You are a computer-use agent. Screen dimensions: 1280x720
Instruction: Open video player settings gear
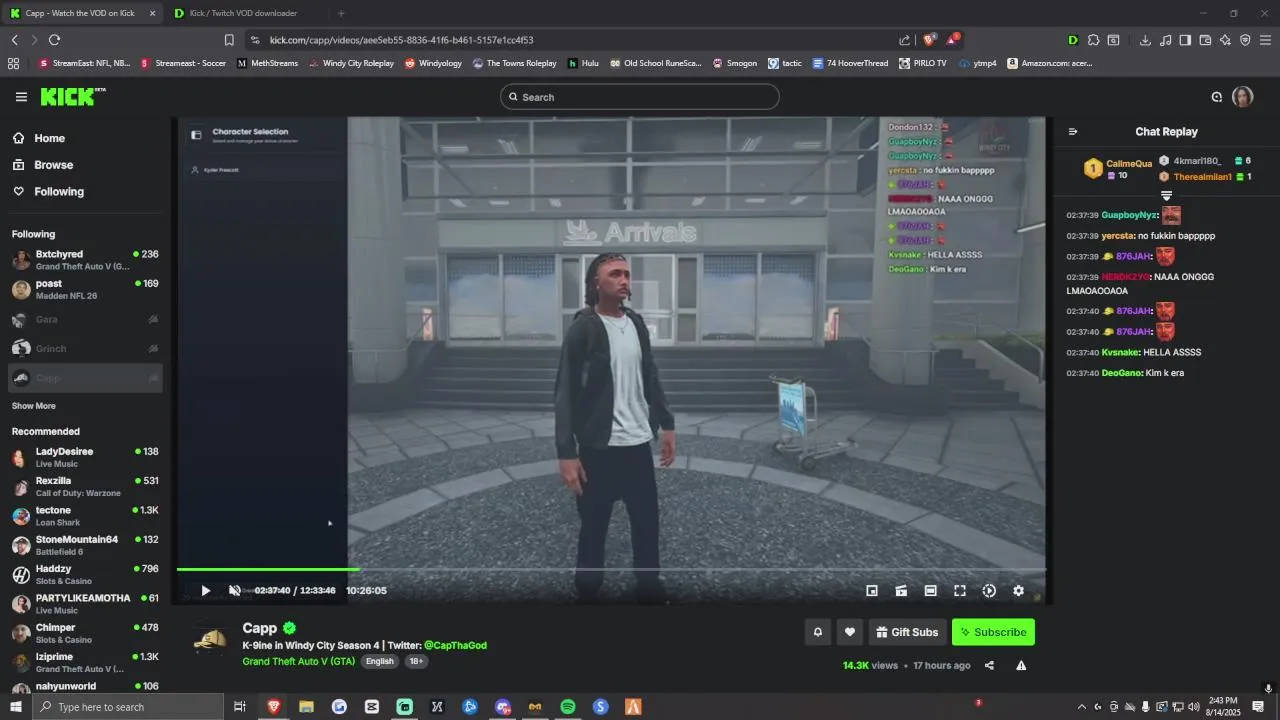click(x=1018, y=591)
